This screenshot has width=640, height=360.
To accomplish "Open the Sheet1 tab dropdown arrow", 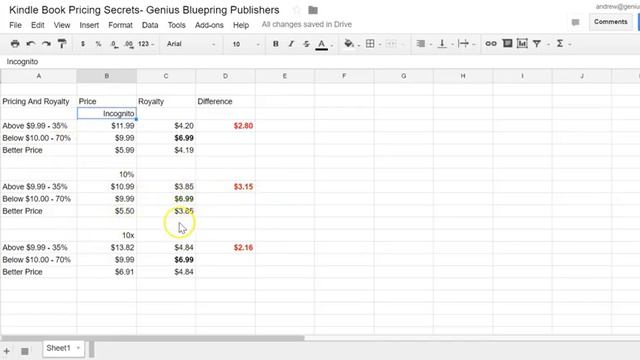I will coord(78,348).
